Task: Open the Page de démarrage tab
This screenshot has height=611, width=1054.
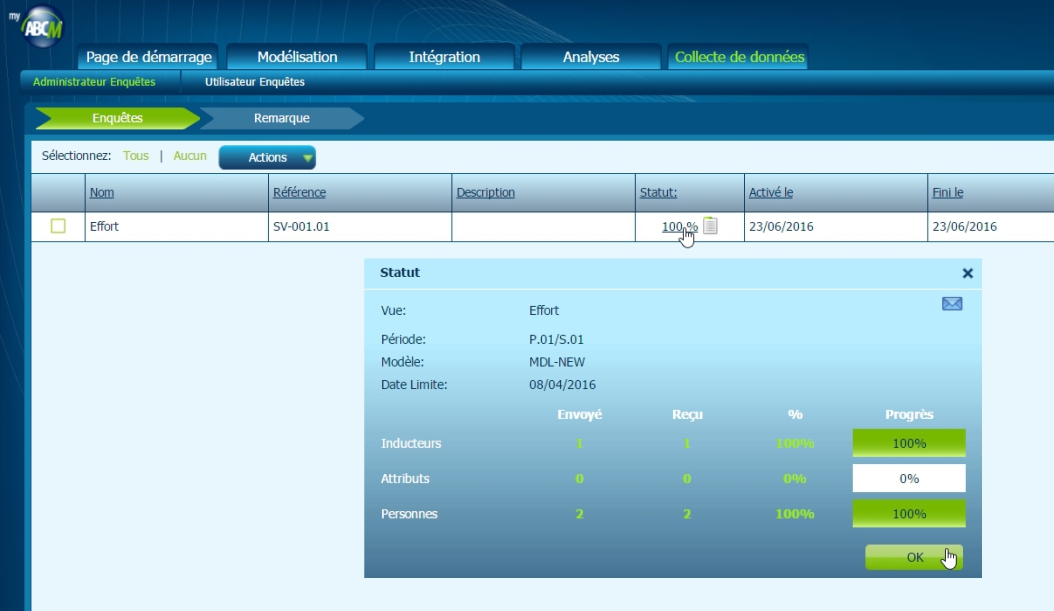Action: pyautogui.click(x=149, y=57)
